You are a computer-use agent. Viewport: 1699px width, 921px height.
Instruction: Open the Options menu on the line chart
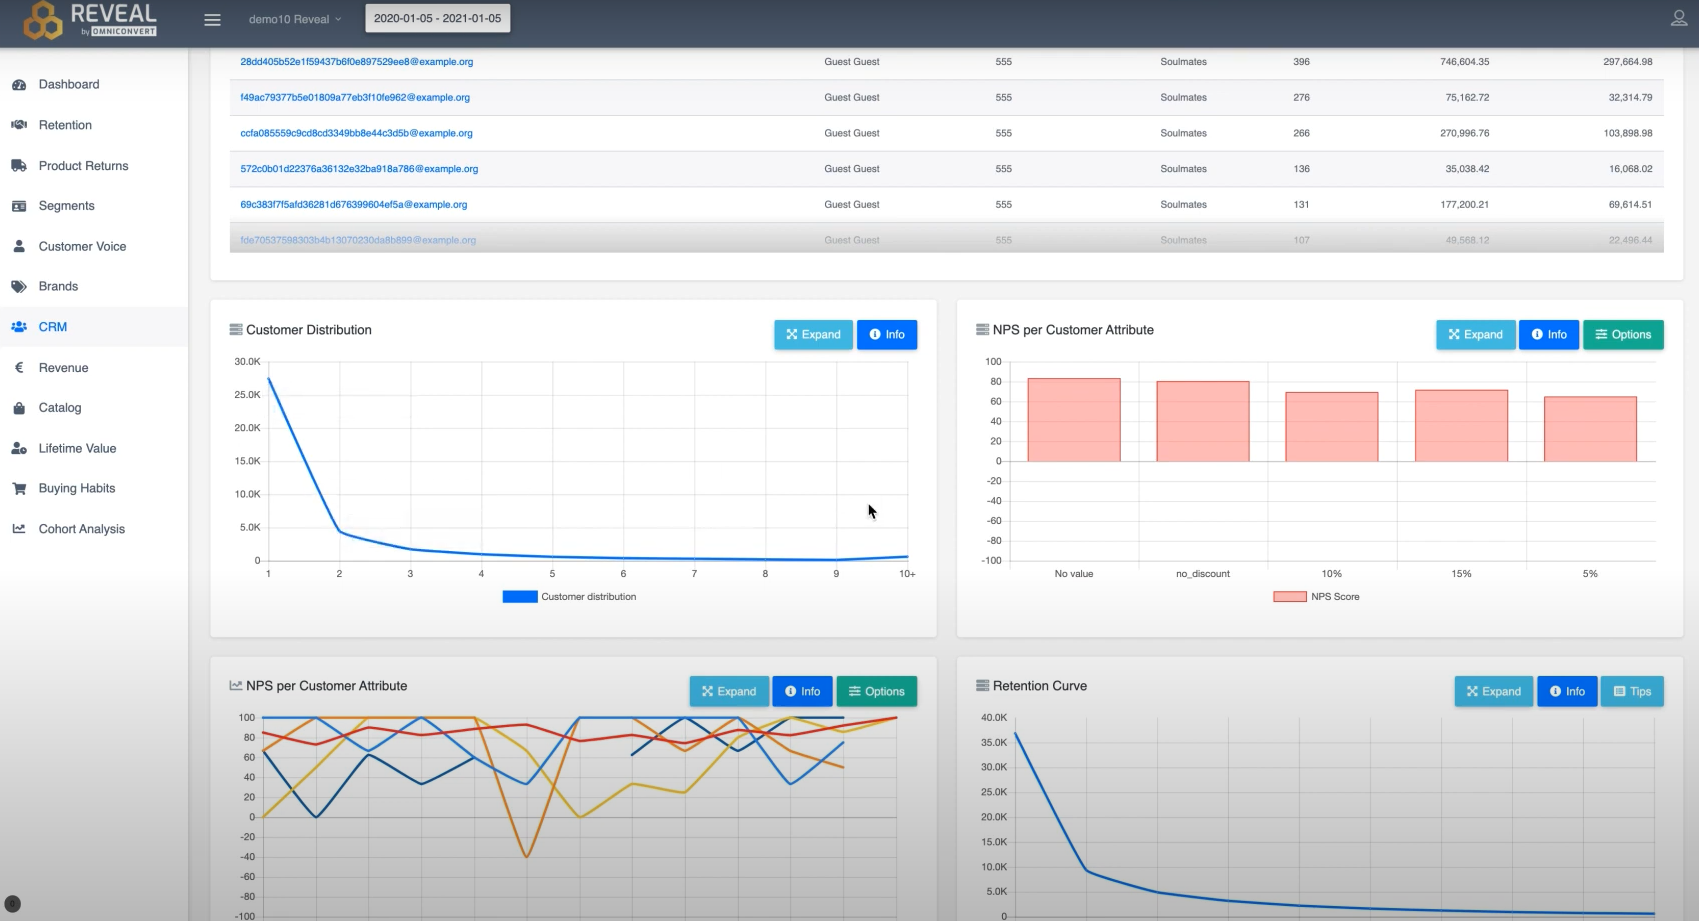(876, 691)
